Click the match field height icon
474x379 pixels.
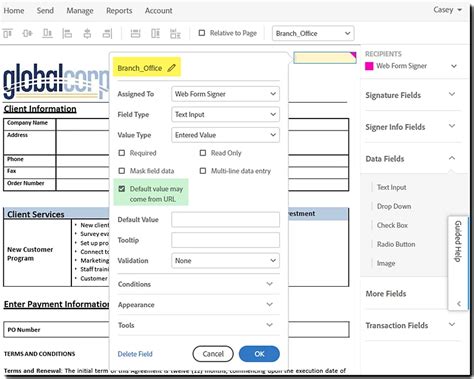(155, 34)
